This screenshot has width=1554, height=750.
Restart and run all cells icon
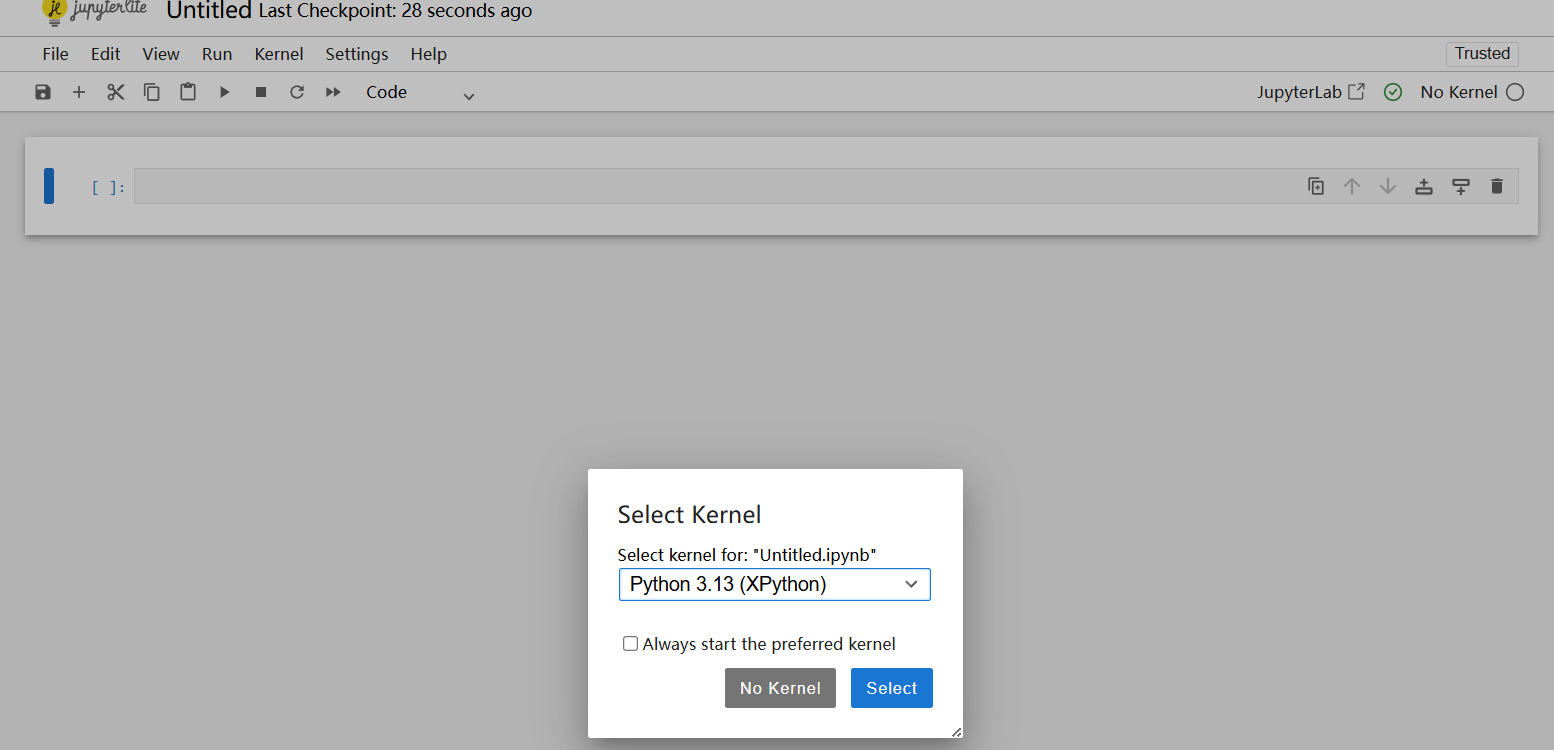tap(333, 92)
